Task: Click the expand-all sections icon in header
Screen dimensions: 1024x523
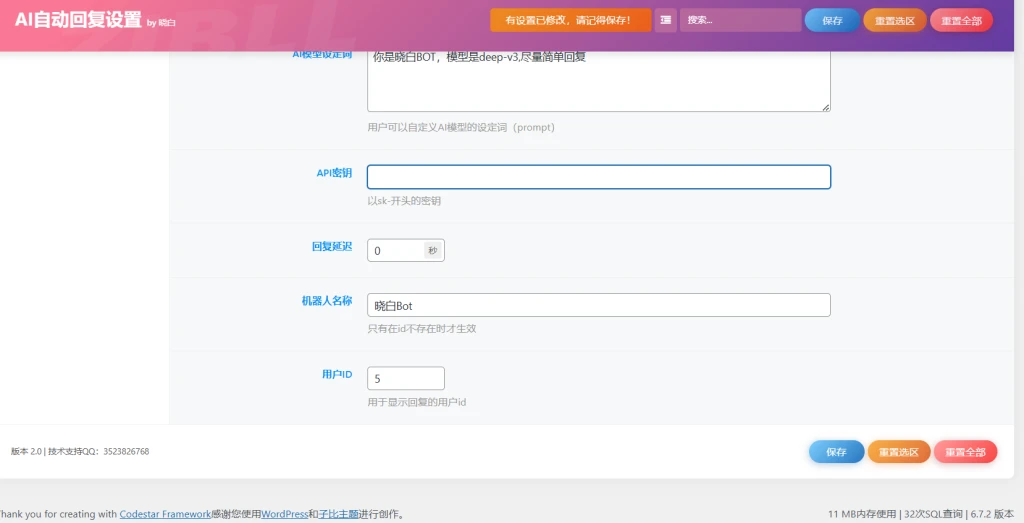Action: pos(665,20)
